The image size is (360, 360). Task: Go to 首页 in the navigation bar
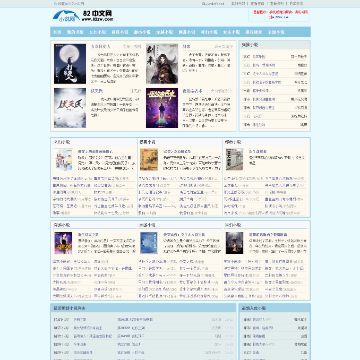pos(57,32)
